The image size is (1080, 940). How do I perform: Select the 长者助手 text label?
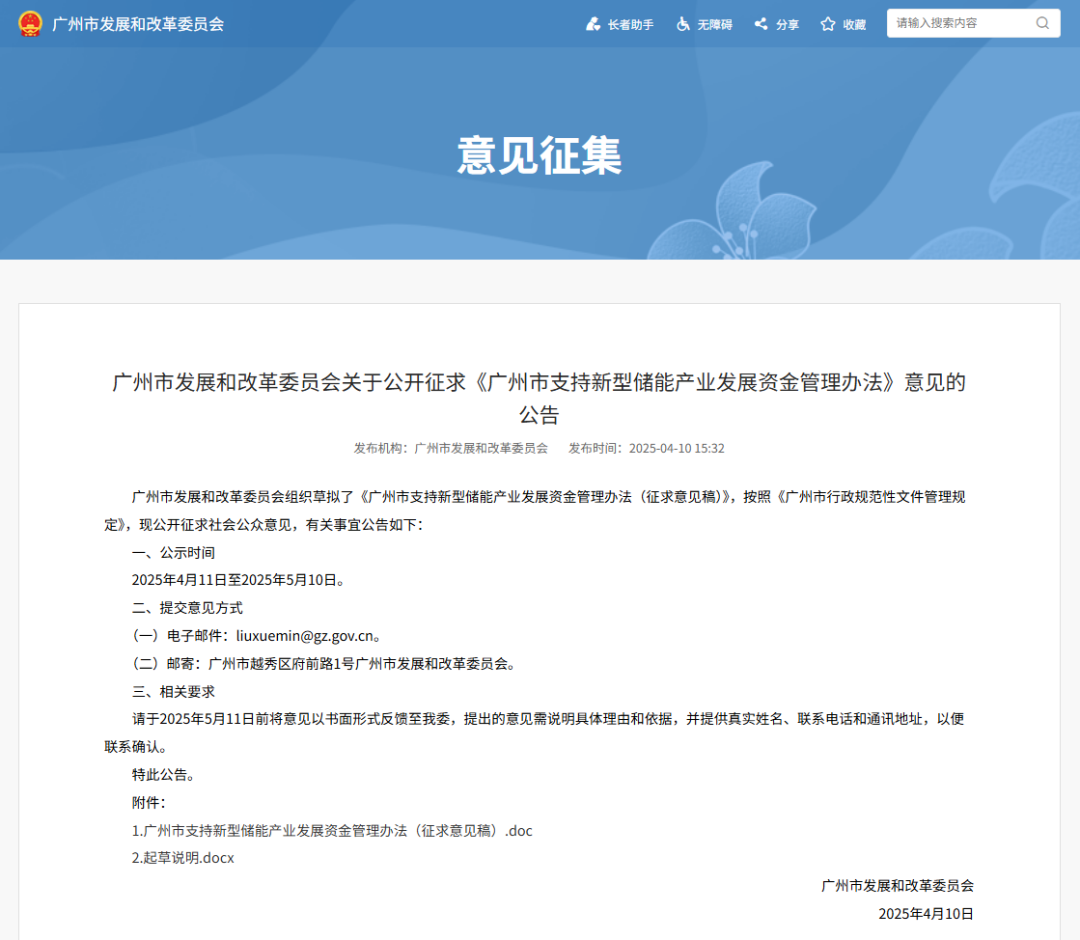coord(630,25)
